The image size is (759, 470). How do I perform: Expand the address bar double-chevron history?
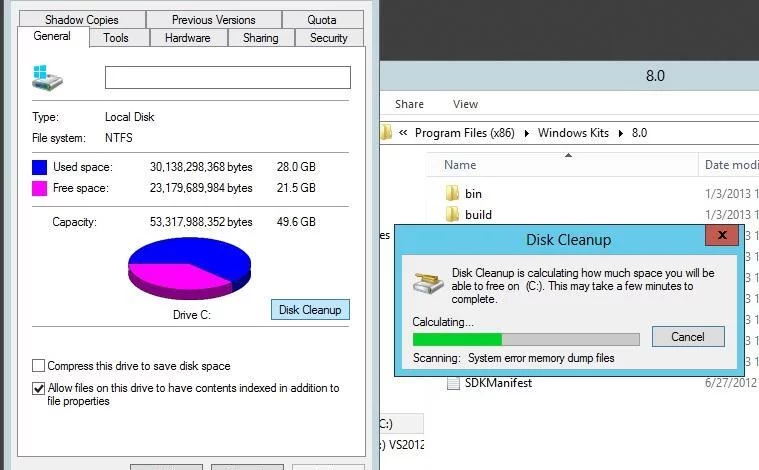click(x=403, y=133)
